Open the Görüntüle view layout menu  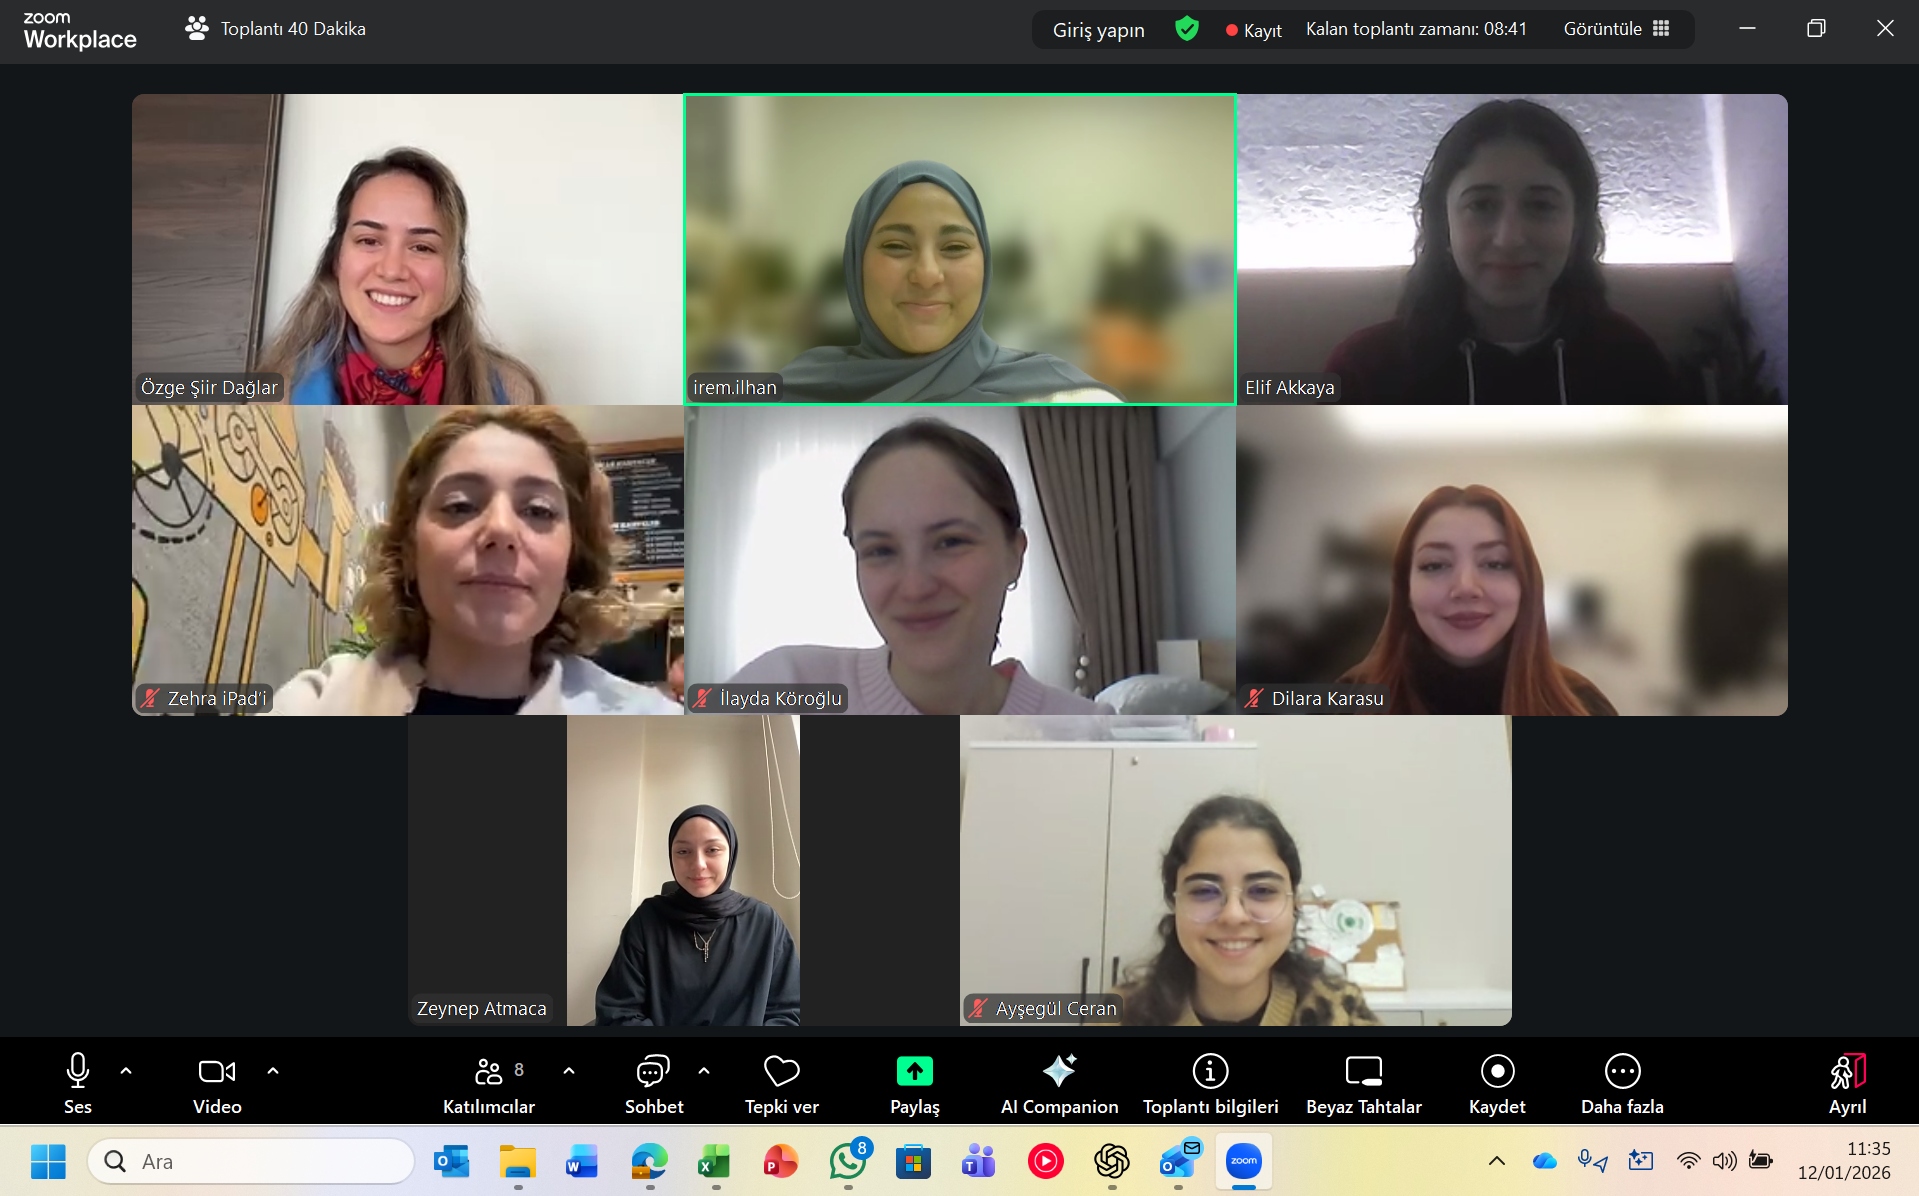1616,29
